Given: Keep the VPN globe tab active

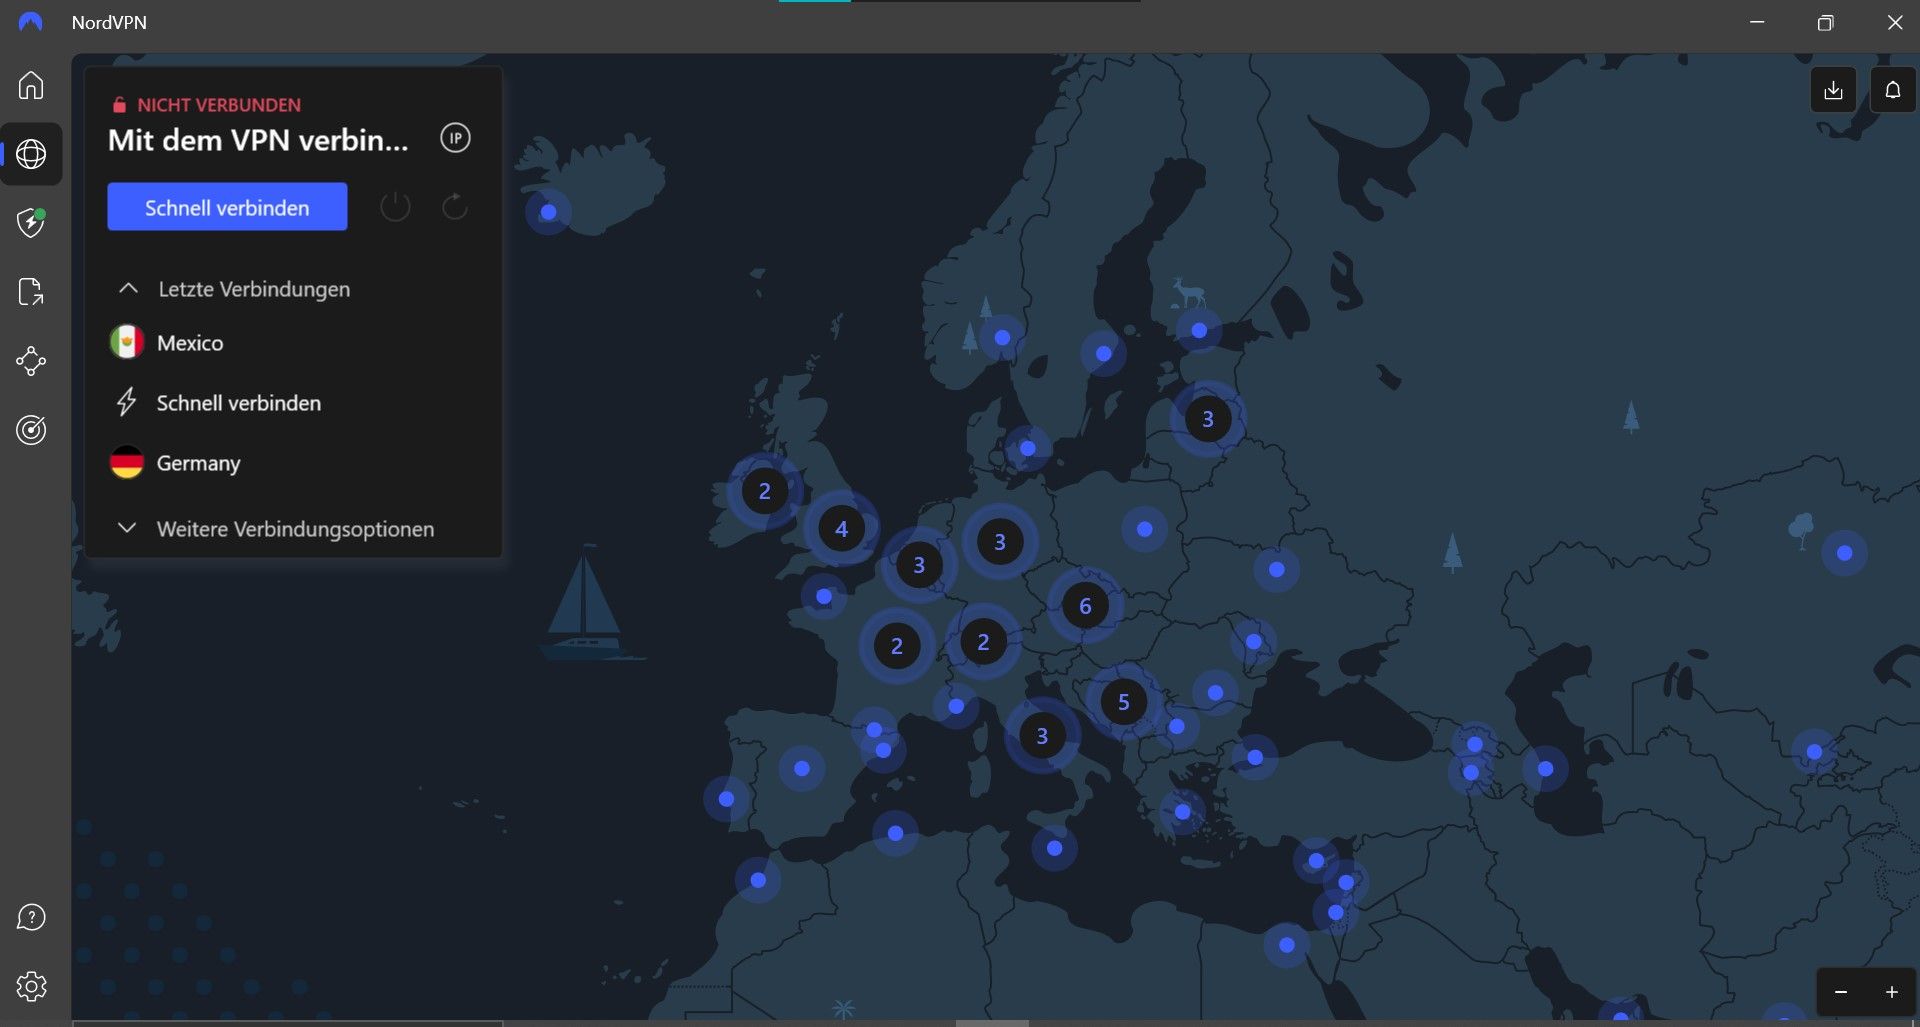Looking at the screenshot, I should pyautogui.click(x=32, y=153).
